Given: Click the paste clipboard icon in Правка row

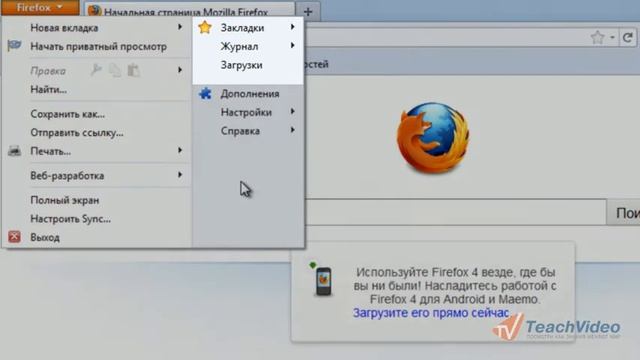Looking at the screenshot, I should point(133,70).
